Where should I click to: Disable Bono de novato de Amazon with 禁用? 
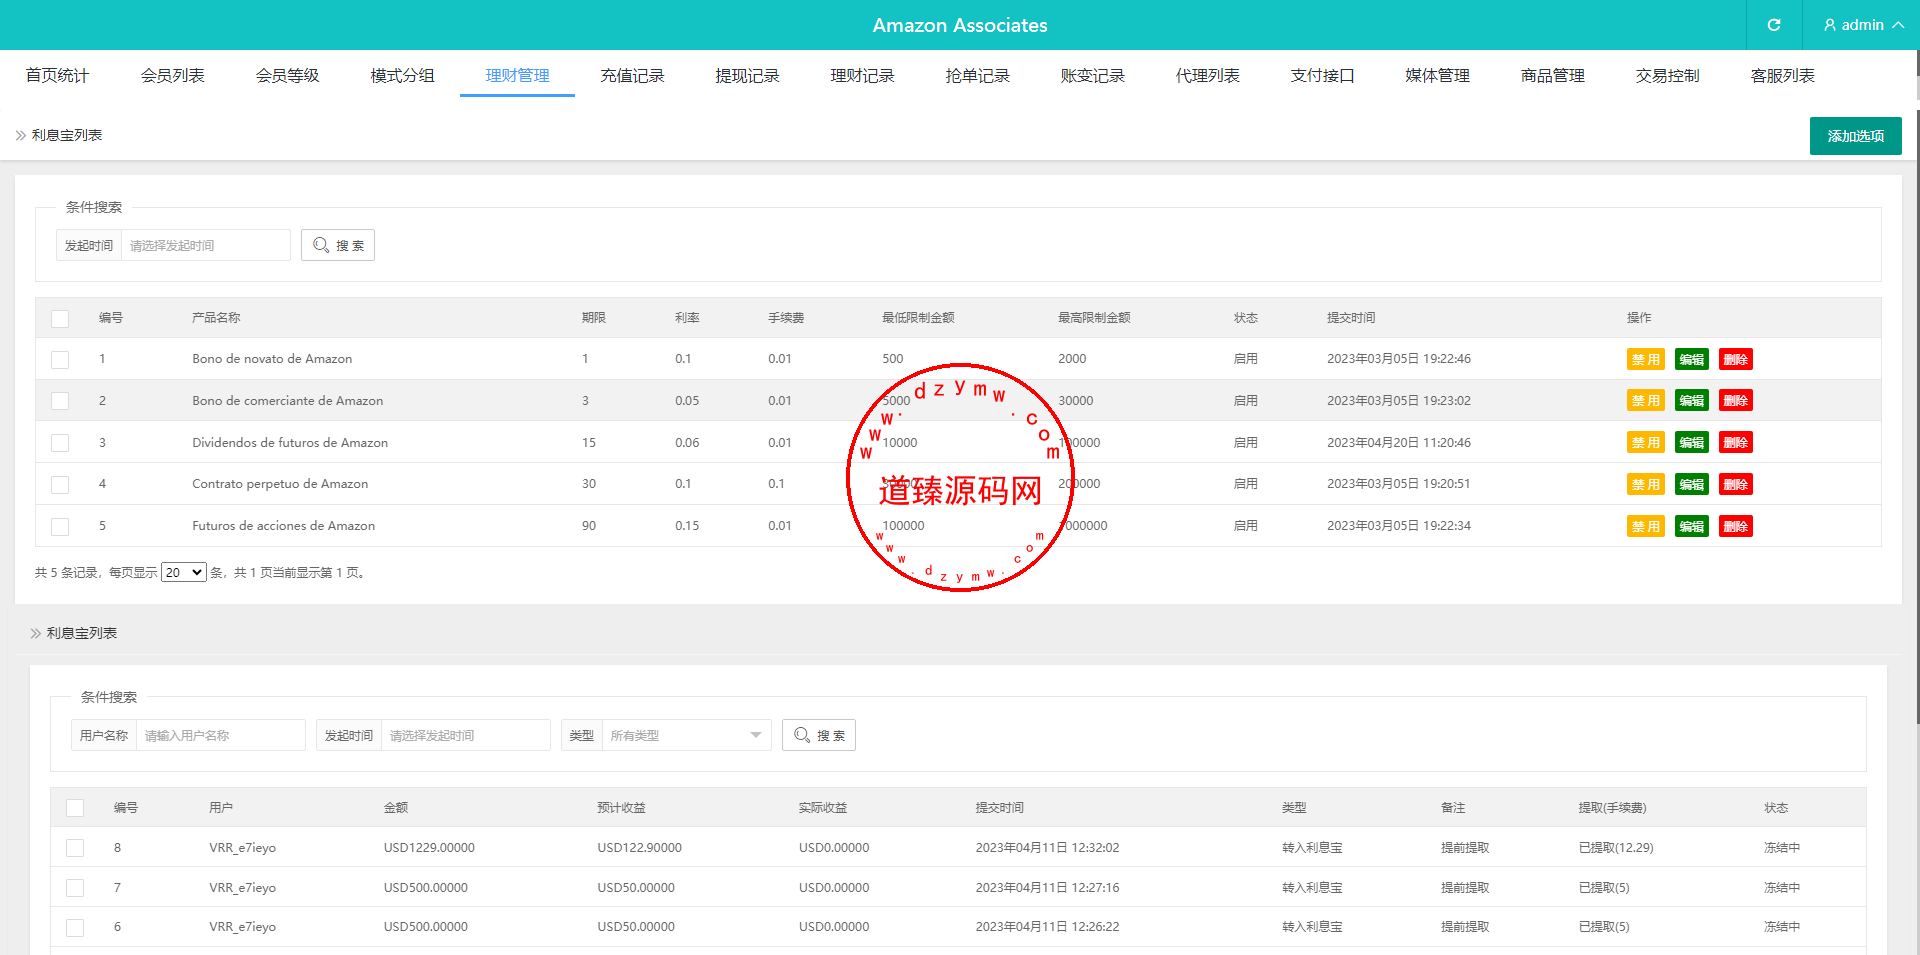(1645, 360)
